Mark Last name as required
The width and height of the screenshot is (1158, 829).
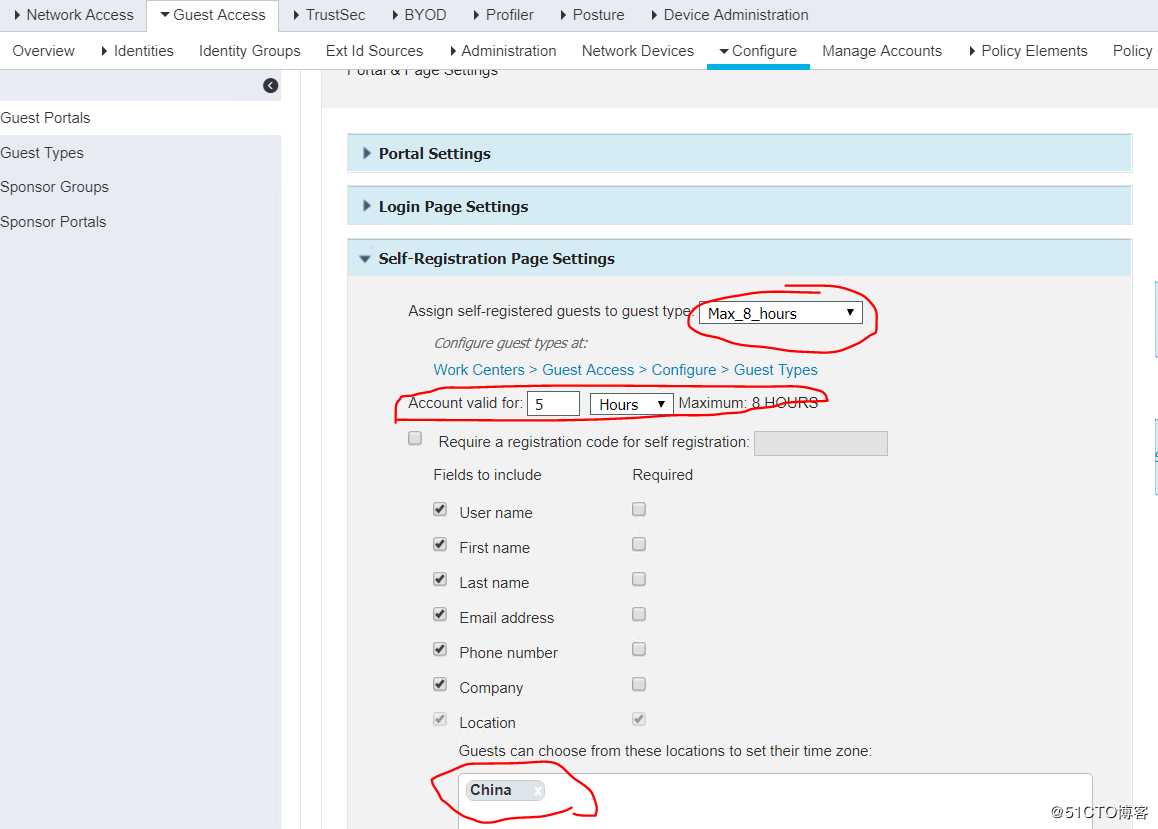click(639, 579)
